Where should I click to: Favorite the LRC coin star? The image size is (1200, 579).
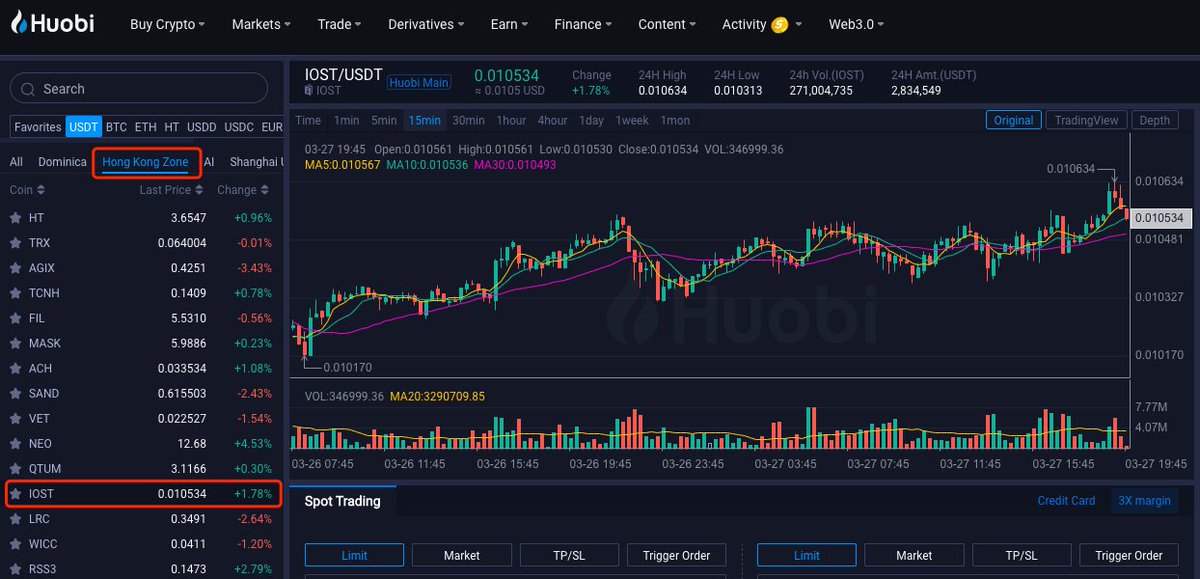click(14, 519)
